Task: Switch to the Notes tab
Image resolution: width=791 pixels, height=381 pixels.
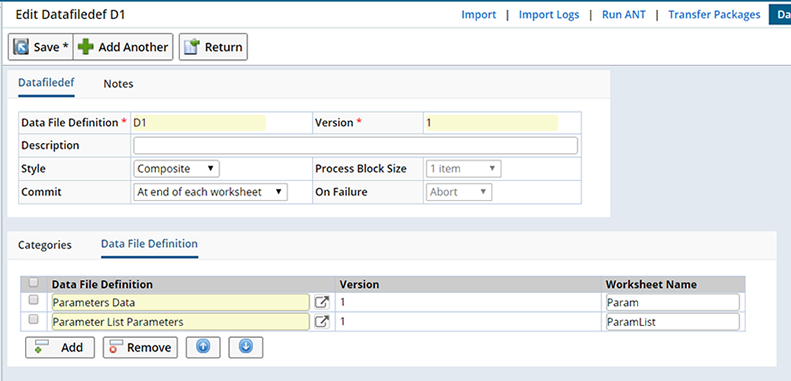Action: (119, 84)
